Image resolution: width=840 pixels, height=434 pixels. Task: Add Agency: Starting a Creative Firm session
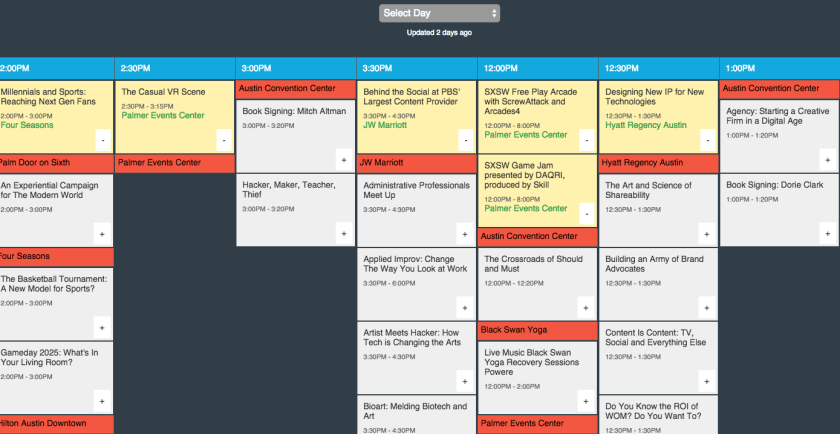point(828,160)
